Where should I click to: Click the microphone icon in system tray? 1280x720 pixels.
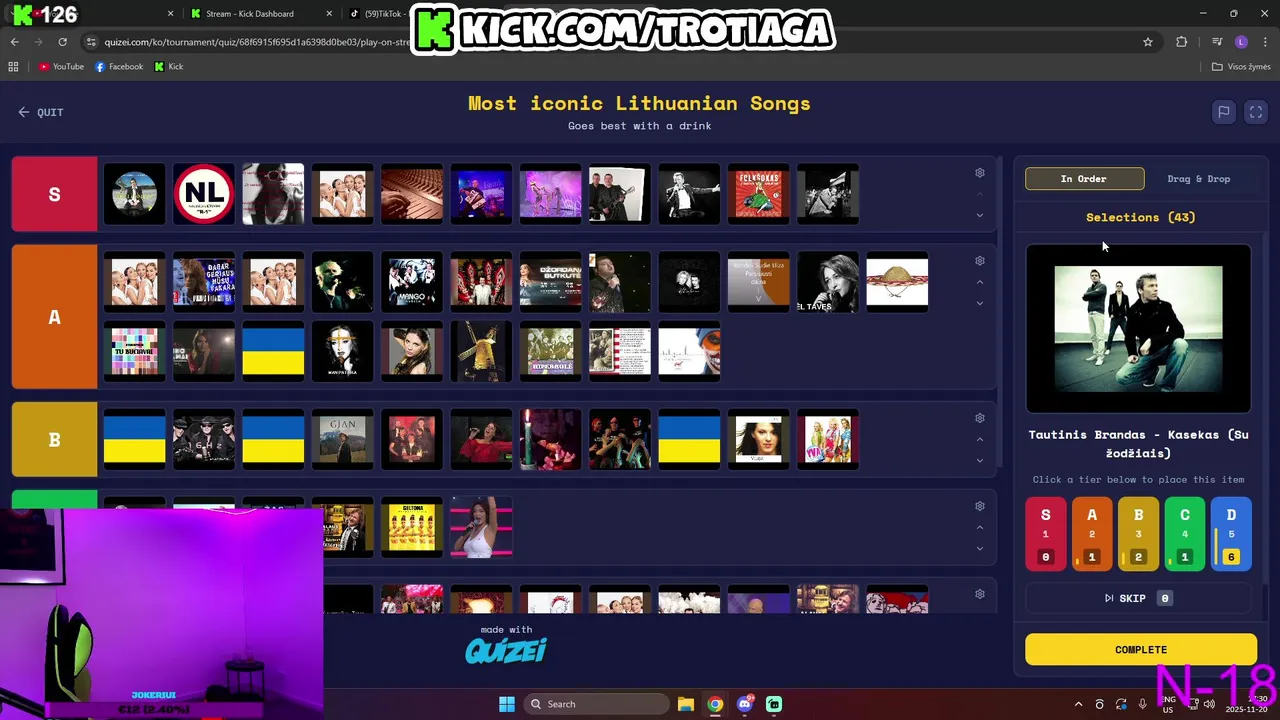1143,704
